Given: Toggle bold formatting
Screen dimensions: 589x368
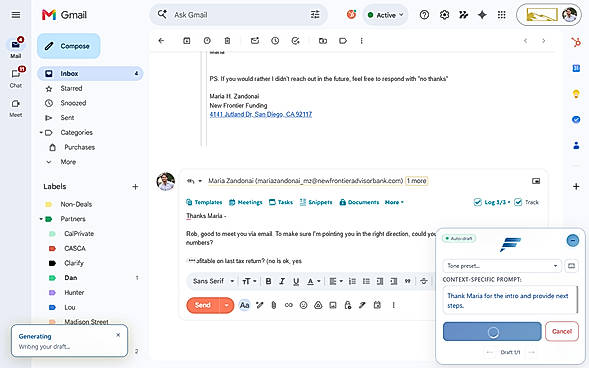Looking at the screenshot, I should (x=269, y=281).
